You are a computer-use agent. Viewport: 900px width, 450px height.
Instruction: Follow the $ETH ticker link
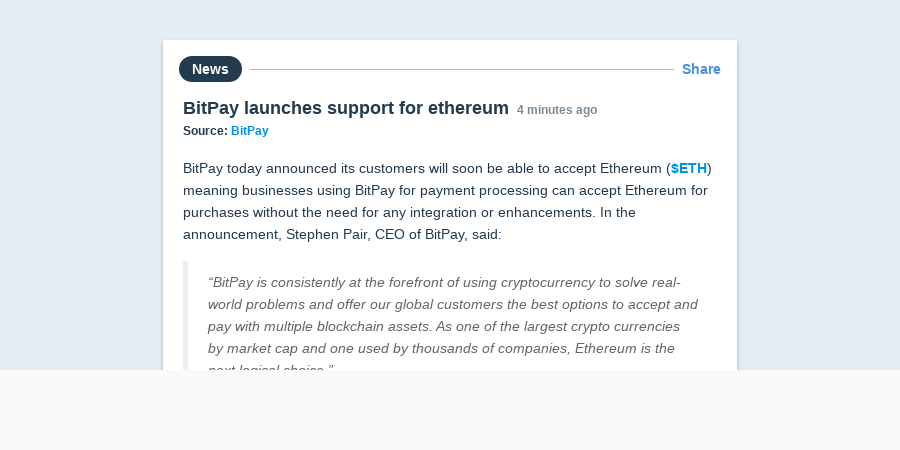(x=689, y=168)
